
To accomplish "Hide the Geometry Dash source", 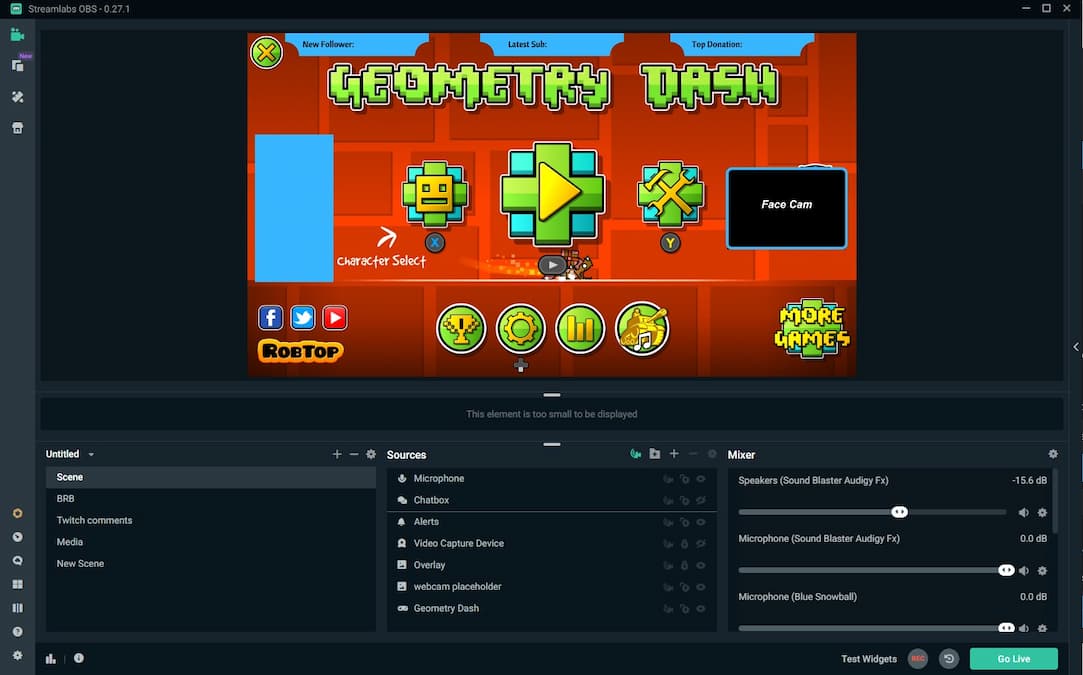I will pyautogui.click(x=701, y=609).
